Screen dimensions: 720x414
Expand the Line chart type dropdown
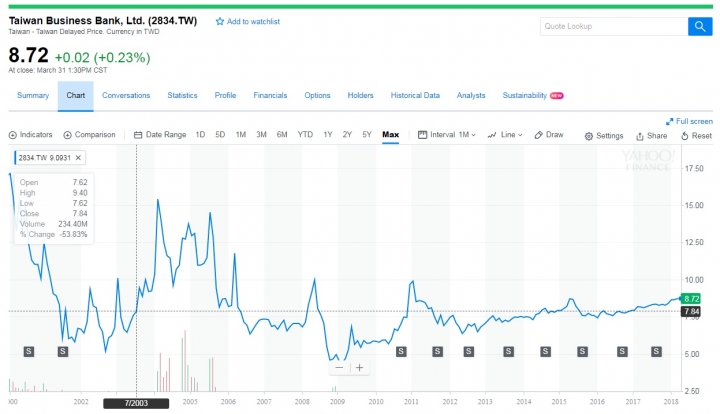coord(512,134)
